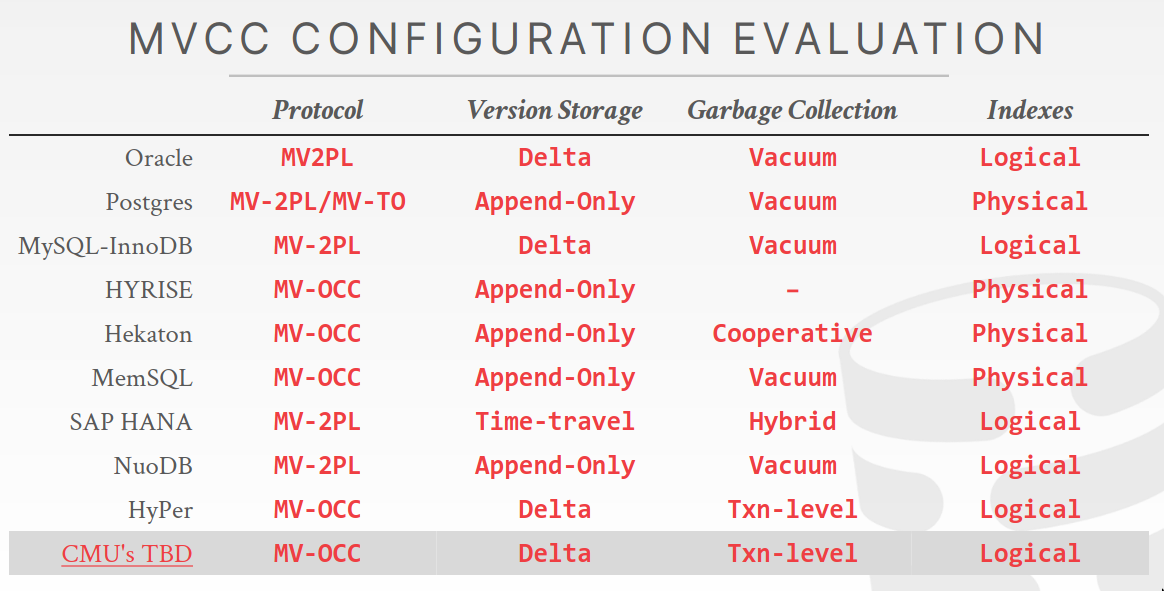The height and width of the screenshot is (591, 1164).
Task: Click the MemSQL row label
Action: [x=142, y=378]
